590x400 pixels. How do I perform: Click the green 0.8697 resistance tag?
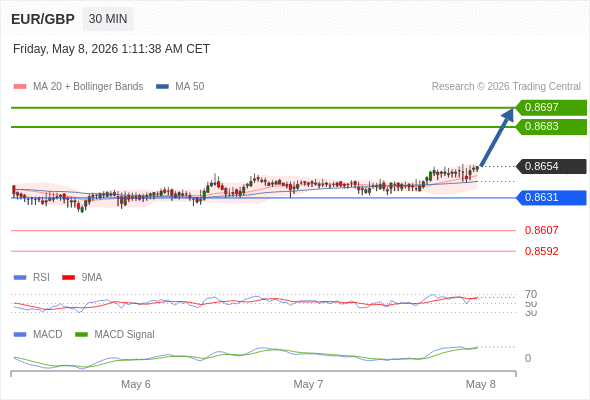click(x=551, y=108)
